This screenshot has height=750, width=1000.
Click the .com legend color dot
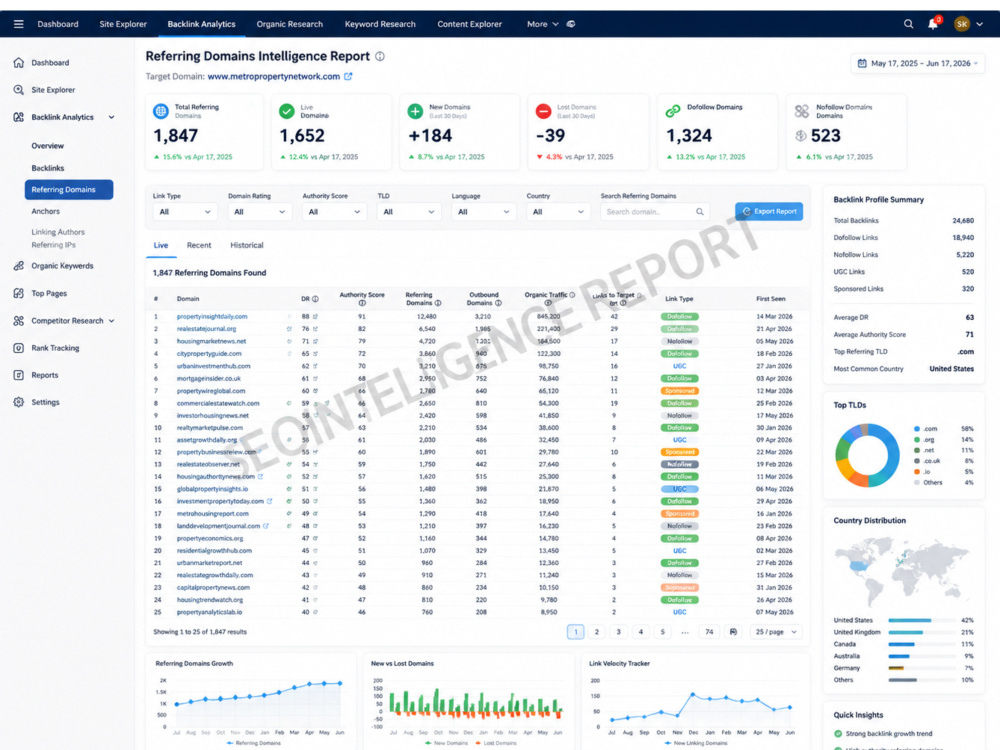click(917, 429)
